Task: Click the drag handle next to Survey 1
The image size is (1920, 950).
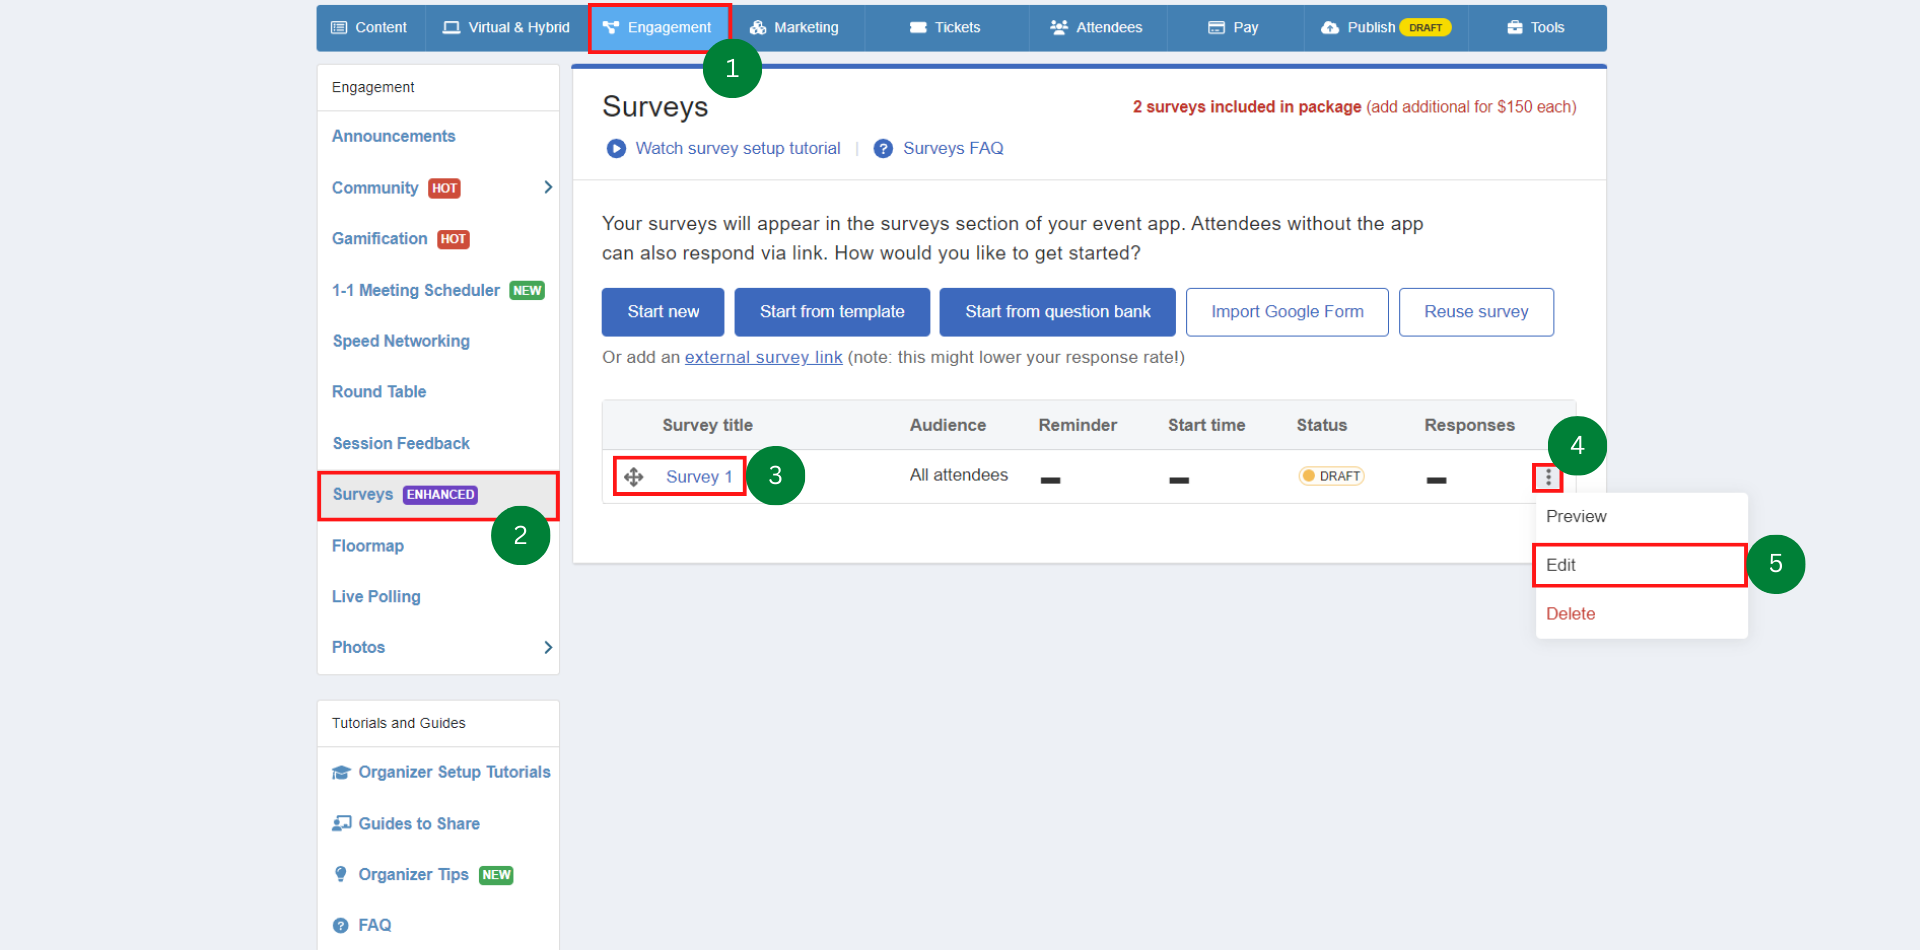Action: [x=634, y=476]
